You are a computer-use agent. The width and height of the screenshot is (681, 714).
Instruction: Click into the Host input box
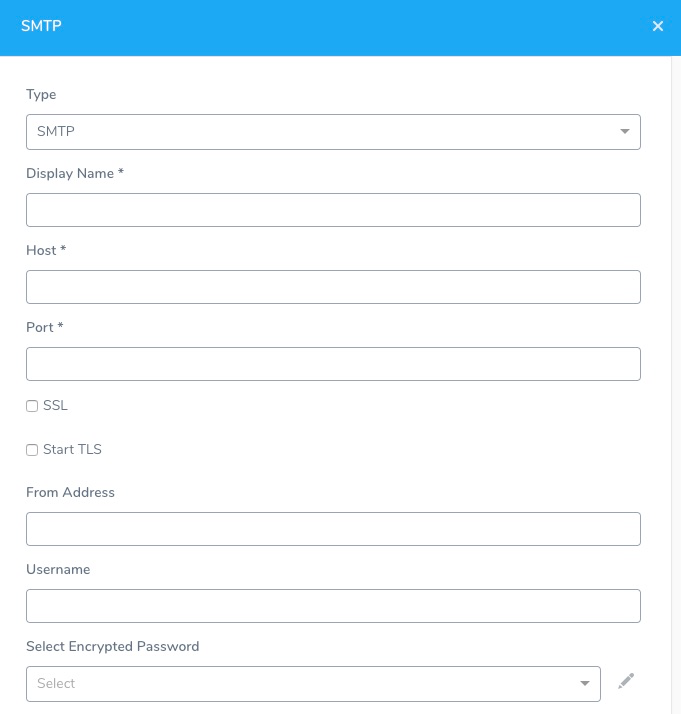pyautogui.click(x=333, y=287)
